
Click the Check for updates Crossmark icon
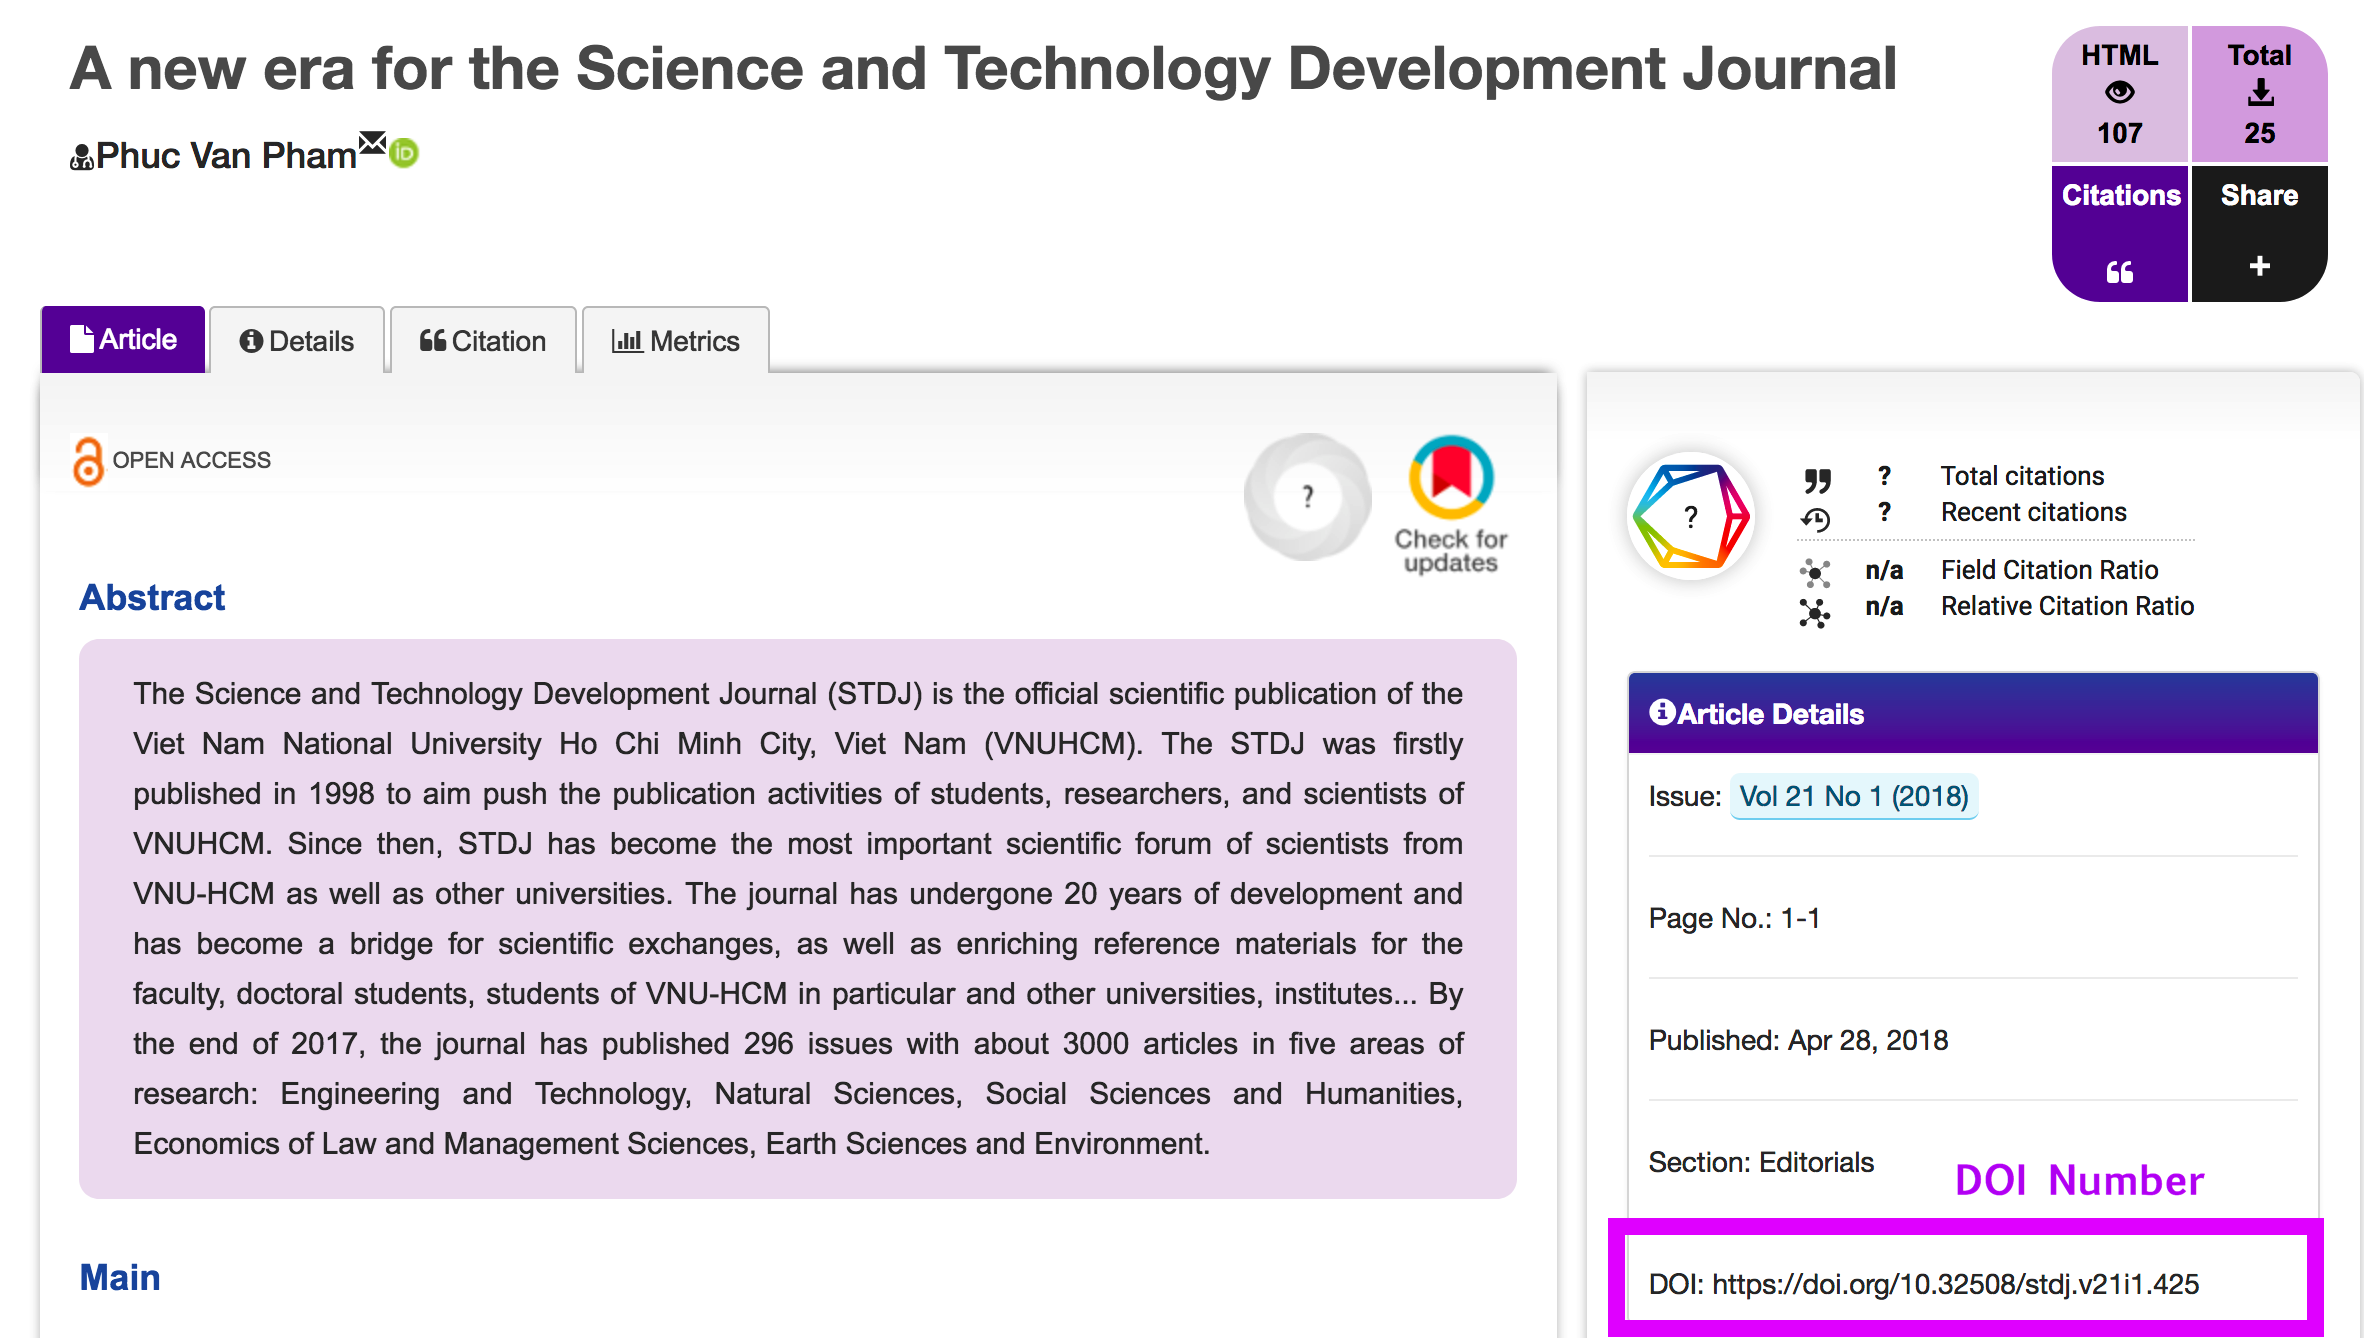coord(1451,479)
